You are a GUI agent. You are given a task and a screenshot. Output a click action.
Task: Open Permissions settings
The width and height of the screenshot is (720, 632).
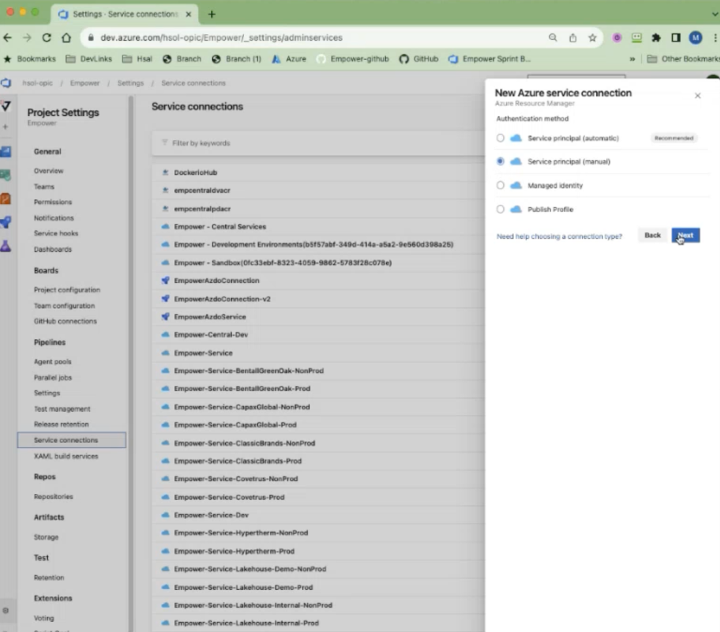tap(53, 202)
